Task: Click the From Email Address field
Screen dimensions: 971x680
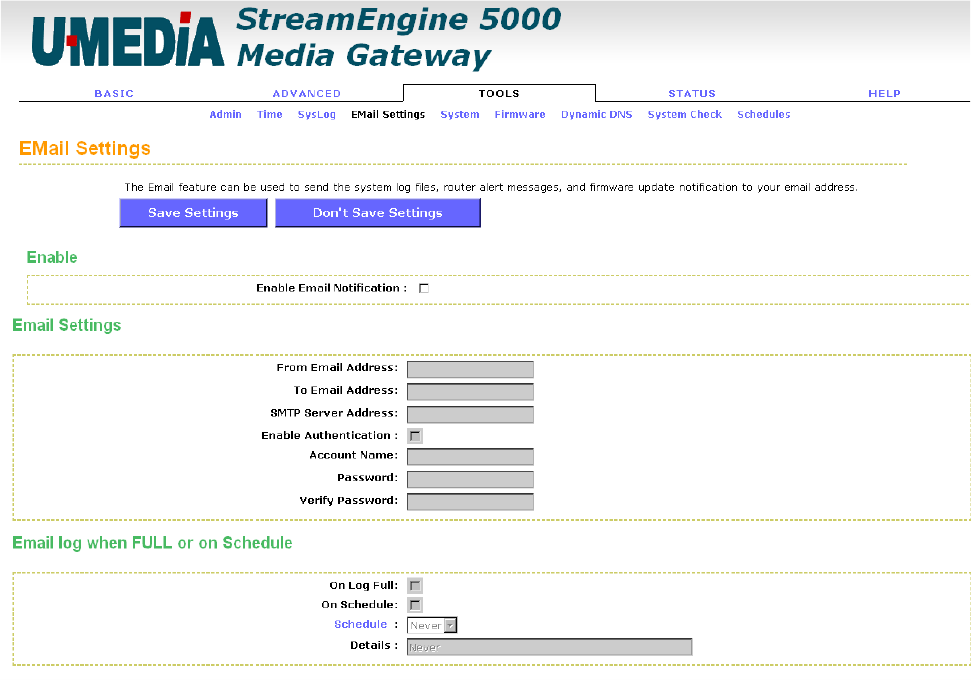Action: pyautogui.click(x=470, y=369)
